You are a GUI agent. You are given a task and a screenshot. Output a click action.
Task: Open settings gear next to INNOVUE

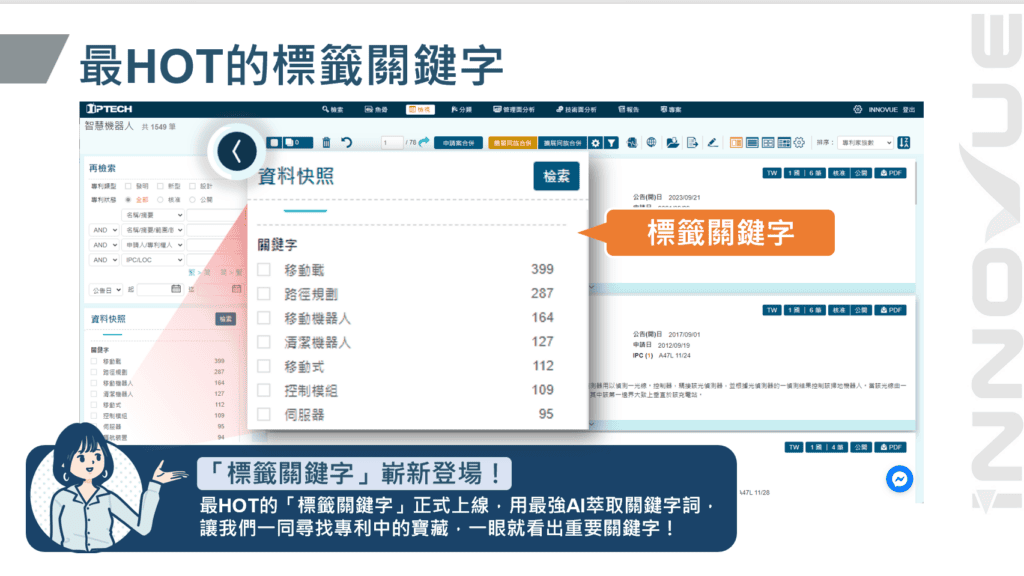click(857, 109)
